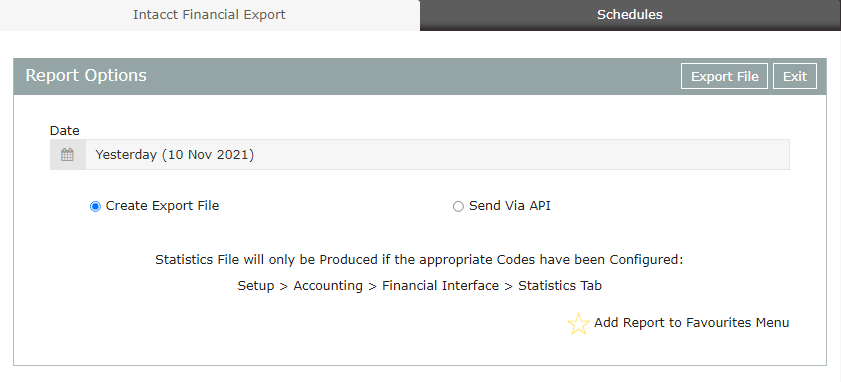This screenshot has height=382, width=841.
Task: Click the Statistics File notice text
Action: 419,260
